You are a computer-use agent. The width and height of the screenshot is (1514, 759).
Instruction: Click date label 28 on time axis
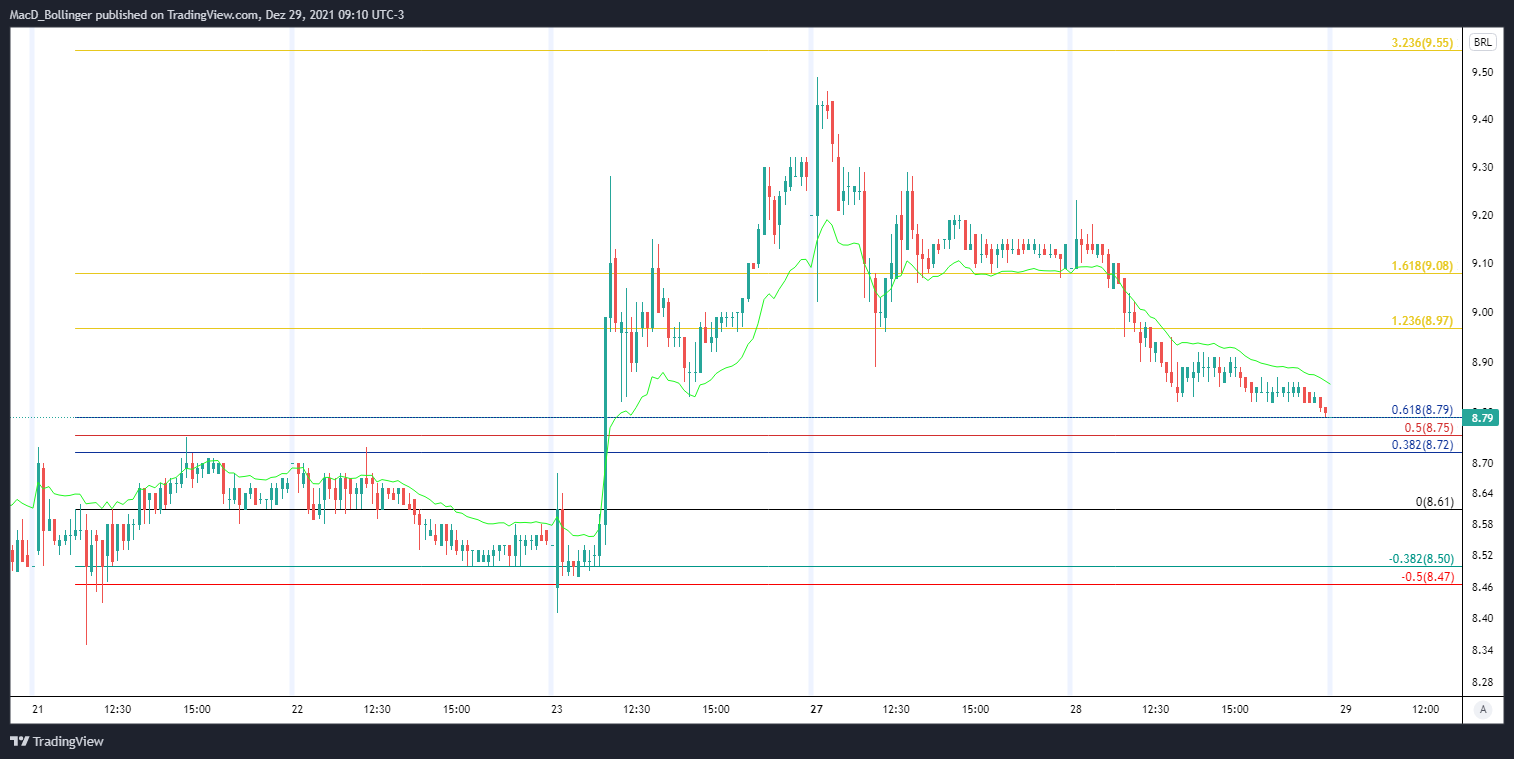(x=1076, y=710)
